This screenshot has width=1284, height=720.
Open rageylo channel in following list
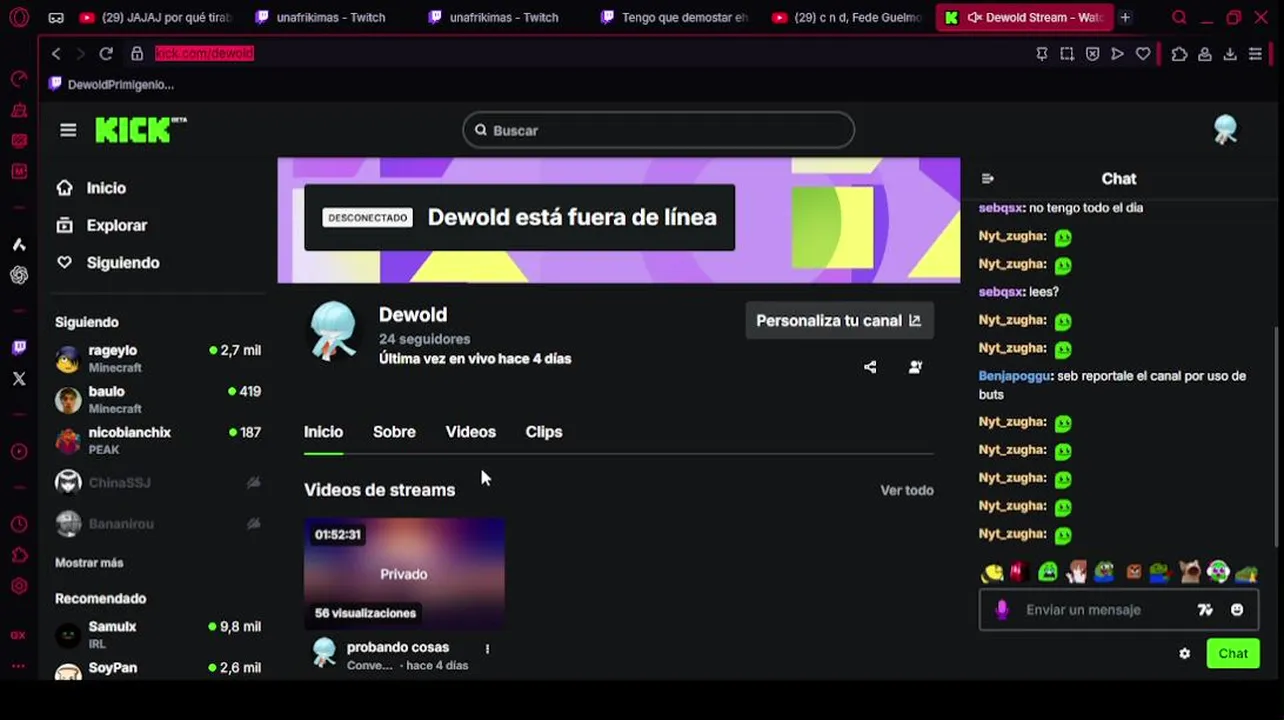pyautogui.click(x=158, y=358)
